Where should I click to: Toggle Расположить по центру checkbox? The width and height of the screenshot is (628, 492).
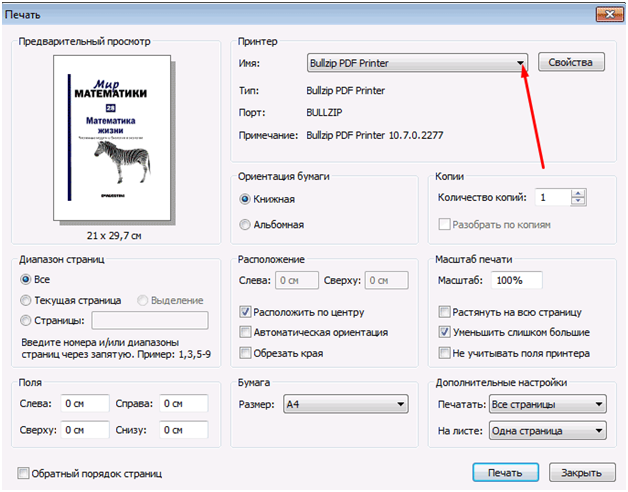[x=246, y=311]
